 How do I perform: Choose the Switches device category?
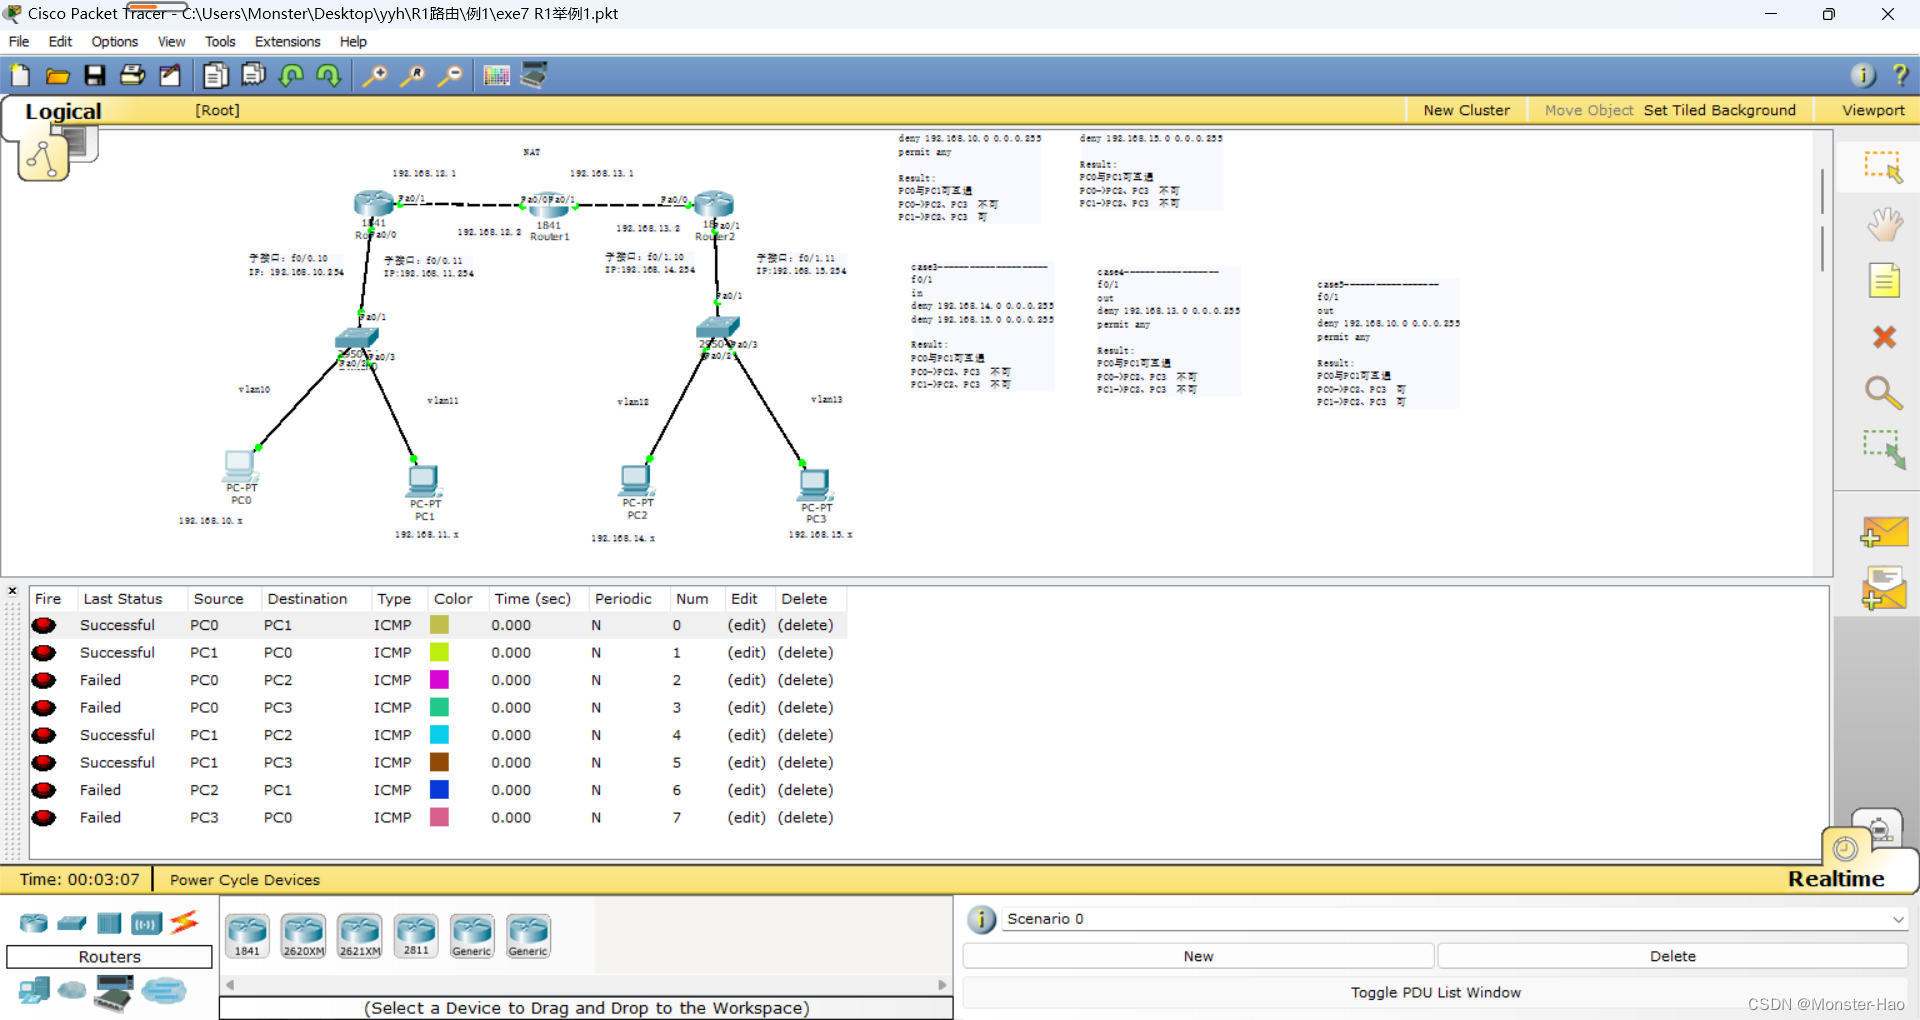(71, 923)
